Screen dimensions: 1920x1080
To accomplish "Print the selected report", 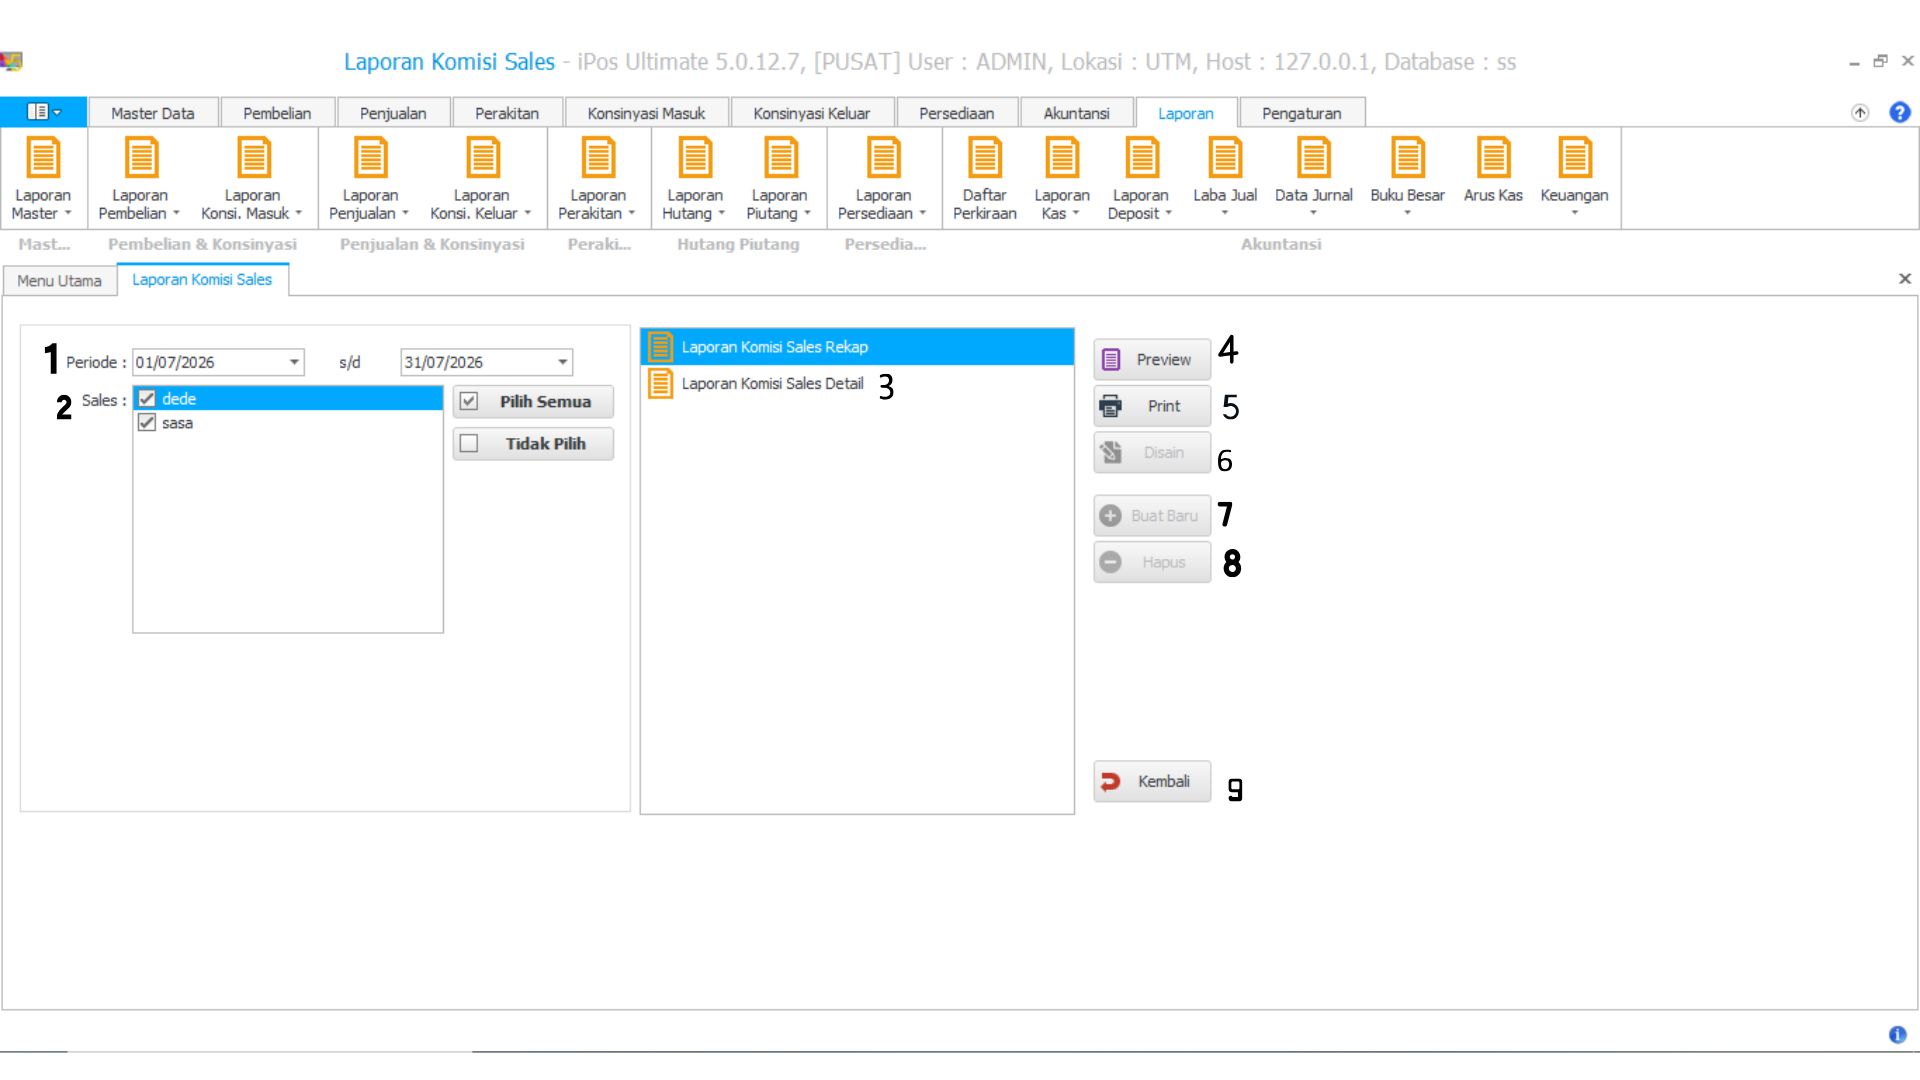I will click(x=1152, y=406).
